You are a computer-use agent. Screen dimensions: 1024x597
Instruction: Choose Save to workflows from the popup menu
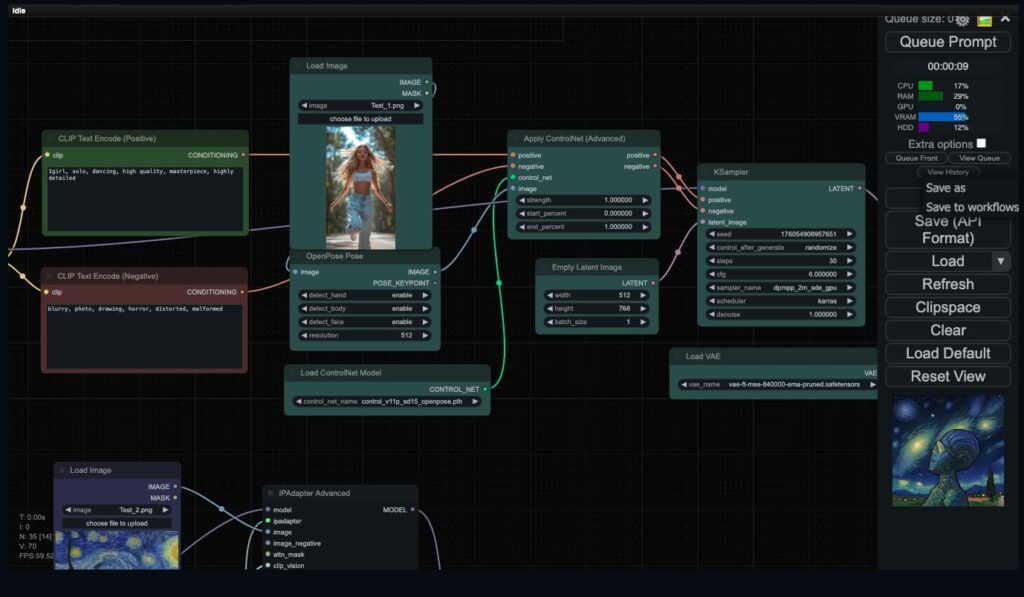[972, 207]
